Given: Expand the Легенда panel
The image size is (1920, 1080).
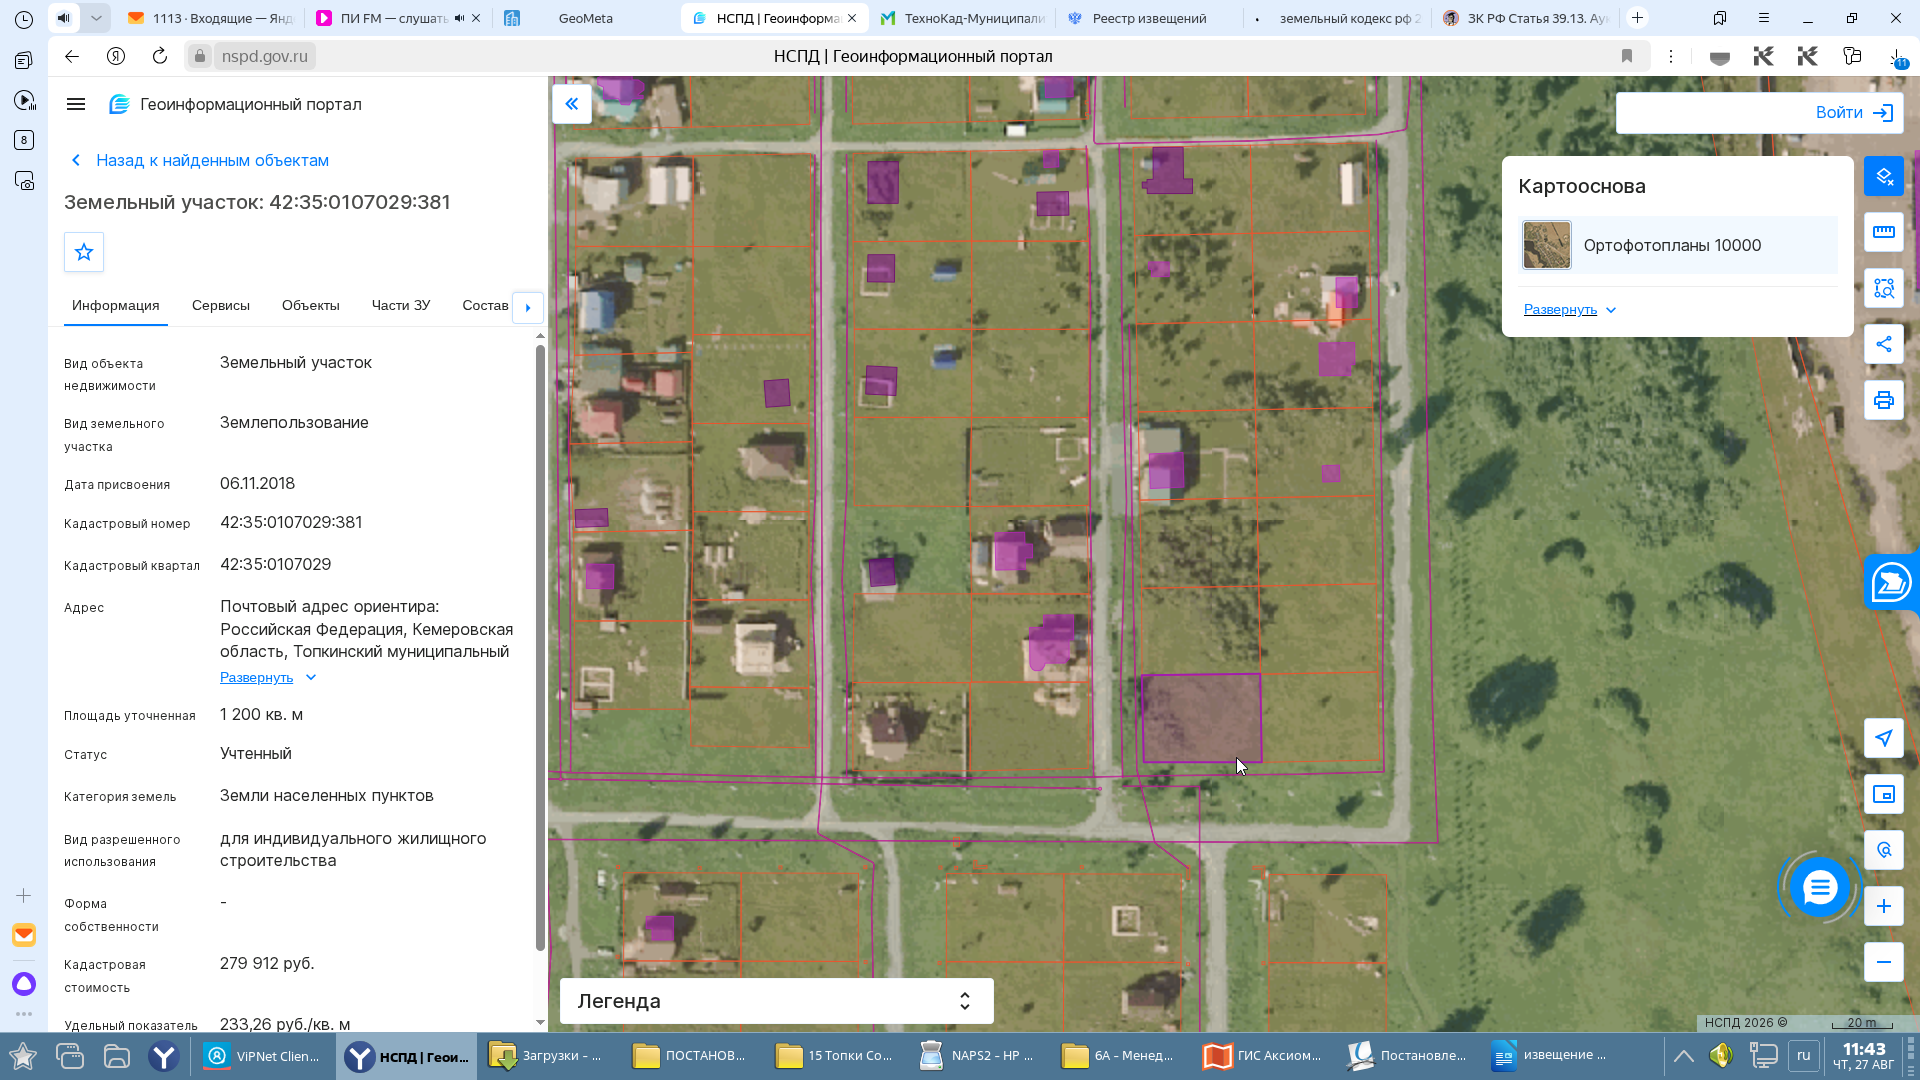Looking at the screenshot, I should pos(776,1001).
